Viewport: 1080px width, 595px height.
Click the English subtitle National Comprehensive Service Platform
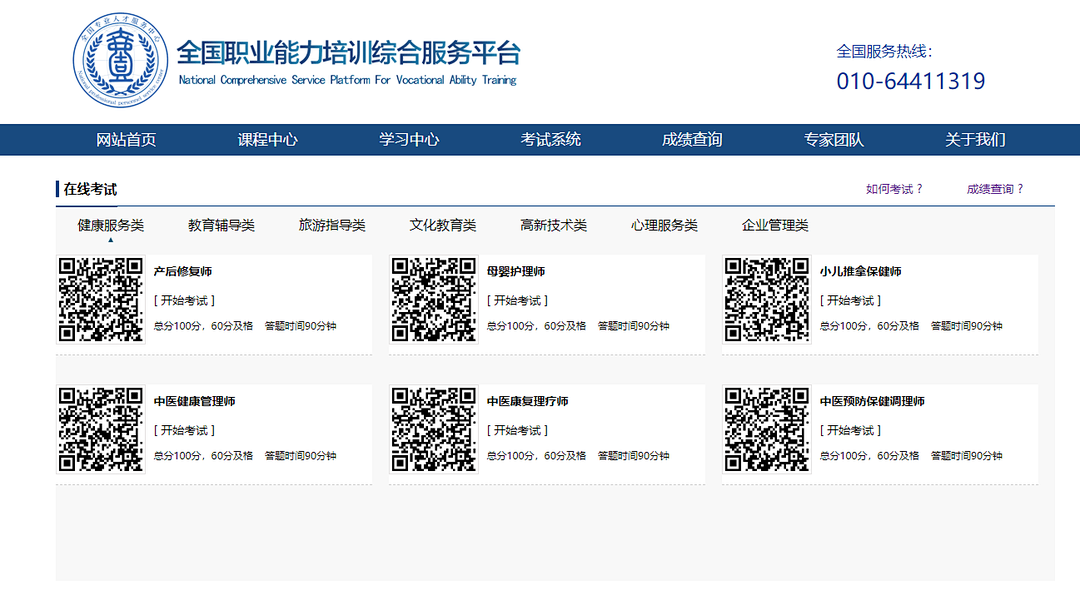[x=347, y=80]
